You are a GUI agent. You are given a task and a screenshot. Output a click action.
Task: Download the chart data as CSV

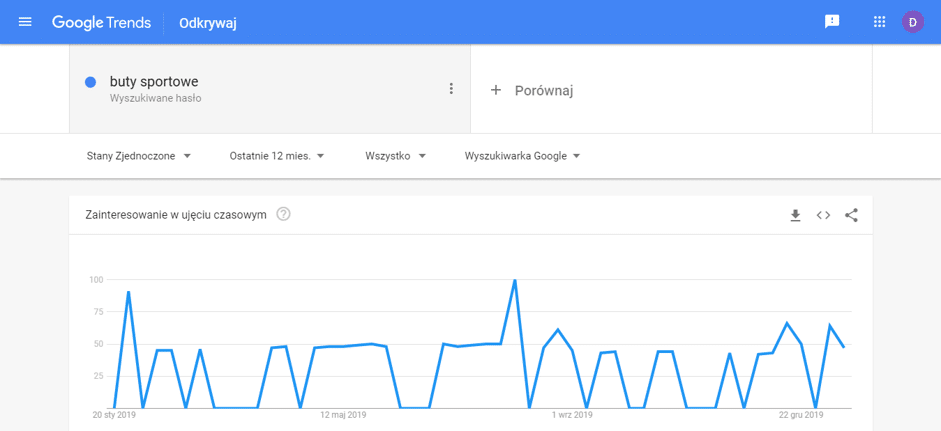[x=795, y=215]
